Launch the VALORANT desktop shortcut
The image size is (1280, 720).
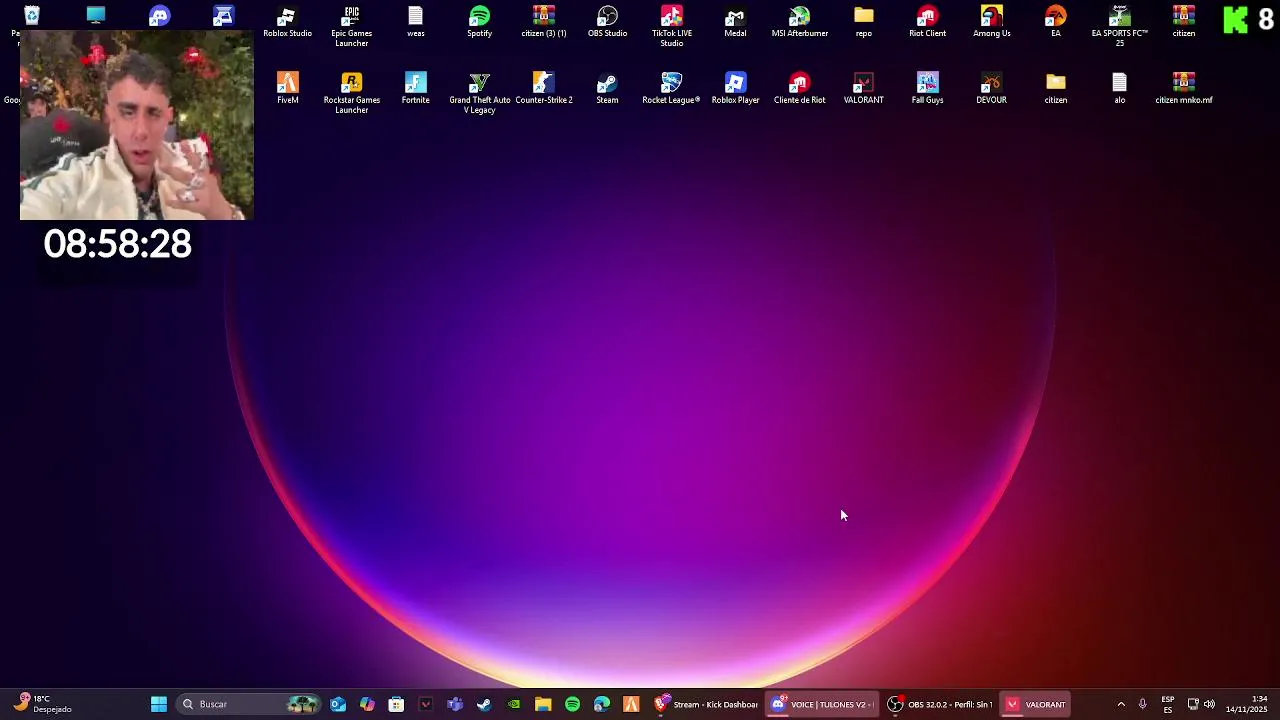[863, 89]
